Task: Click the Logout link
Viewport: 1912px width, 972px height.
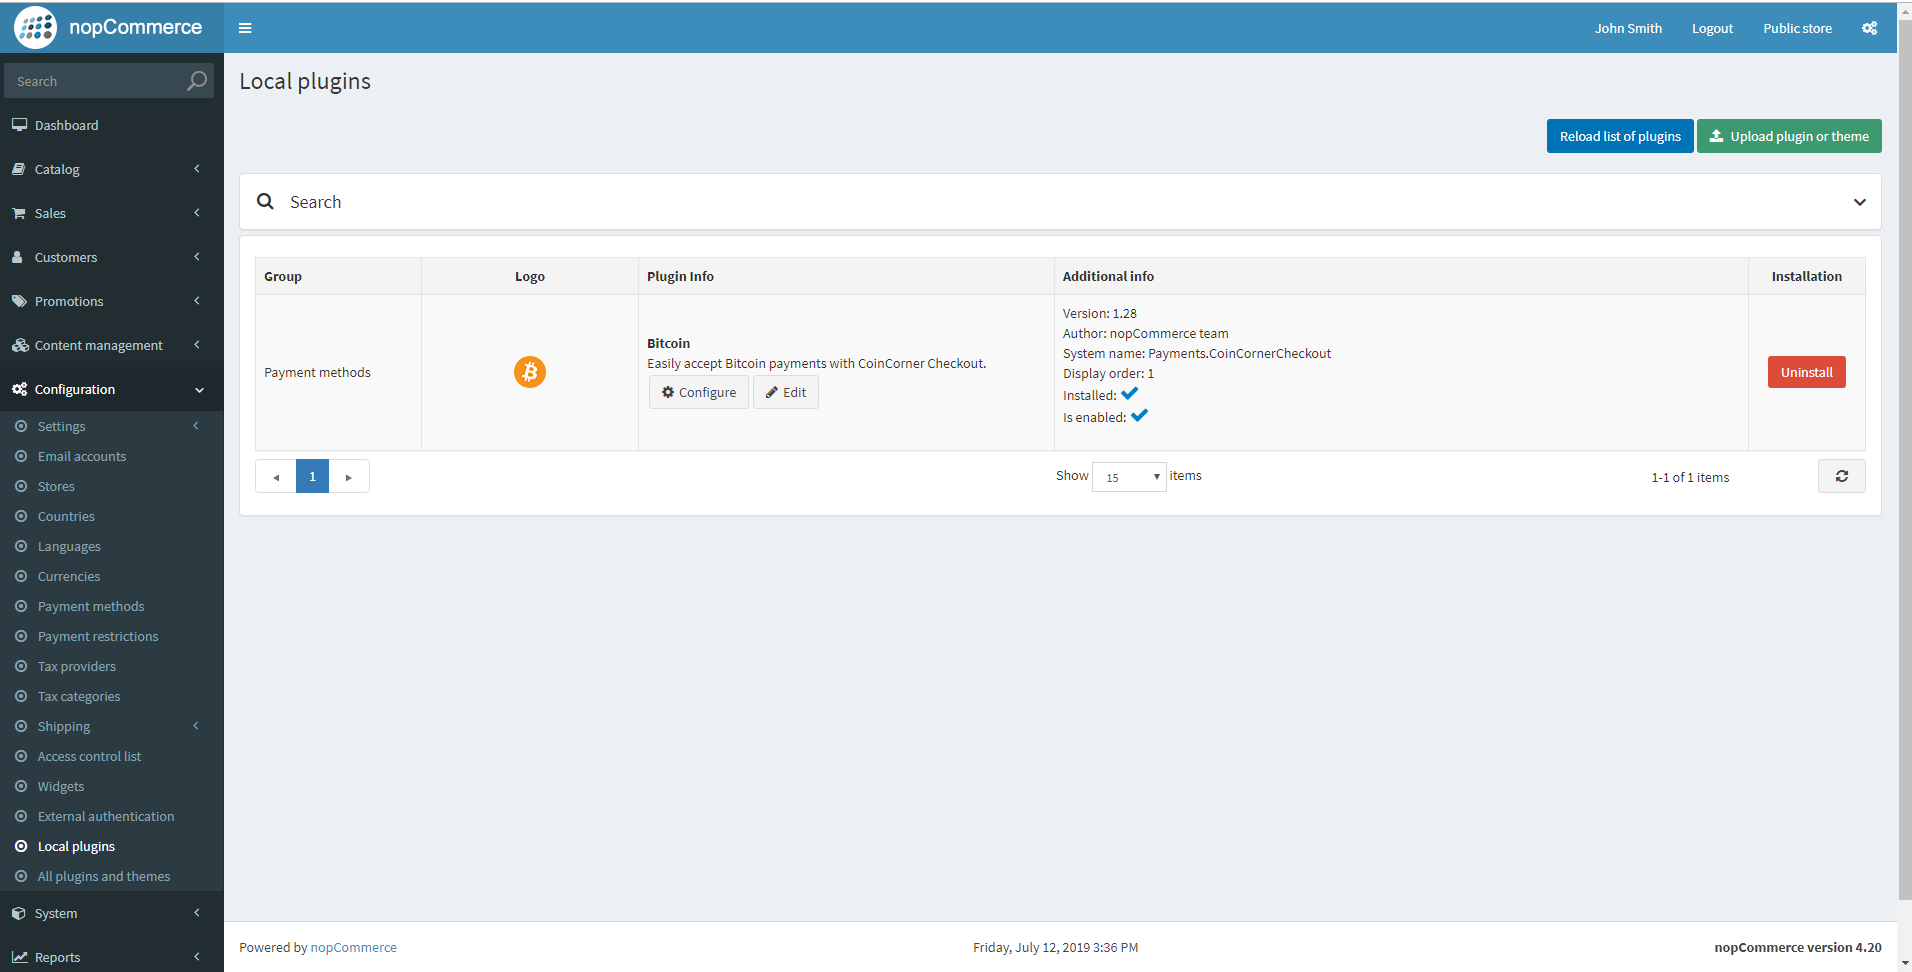Action: click(x=1712, y=28)
